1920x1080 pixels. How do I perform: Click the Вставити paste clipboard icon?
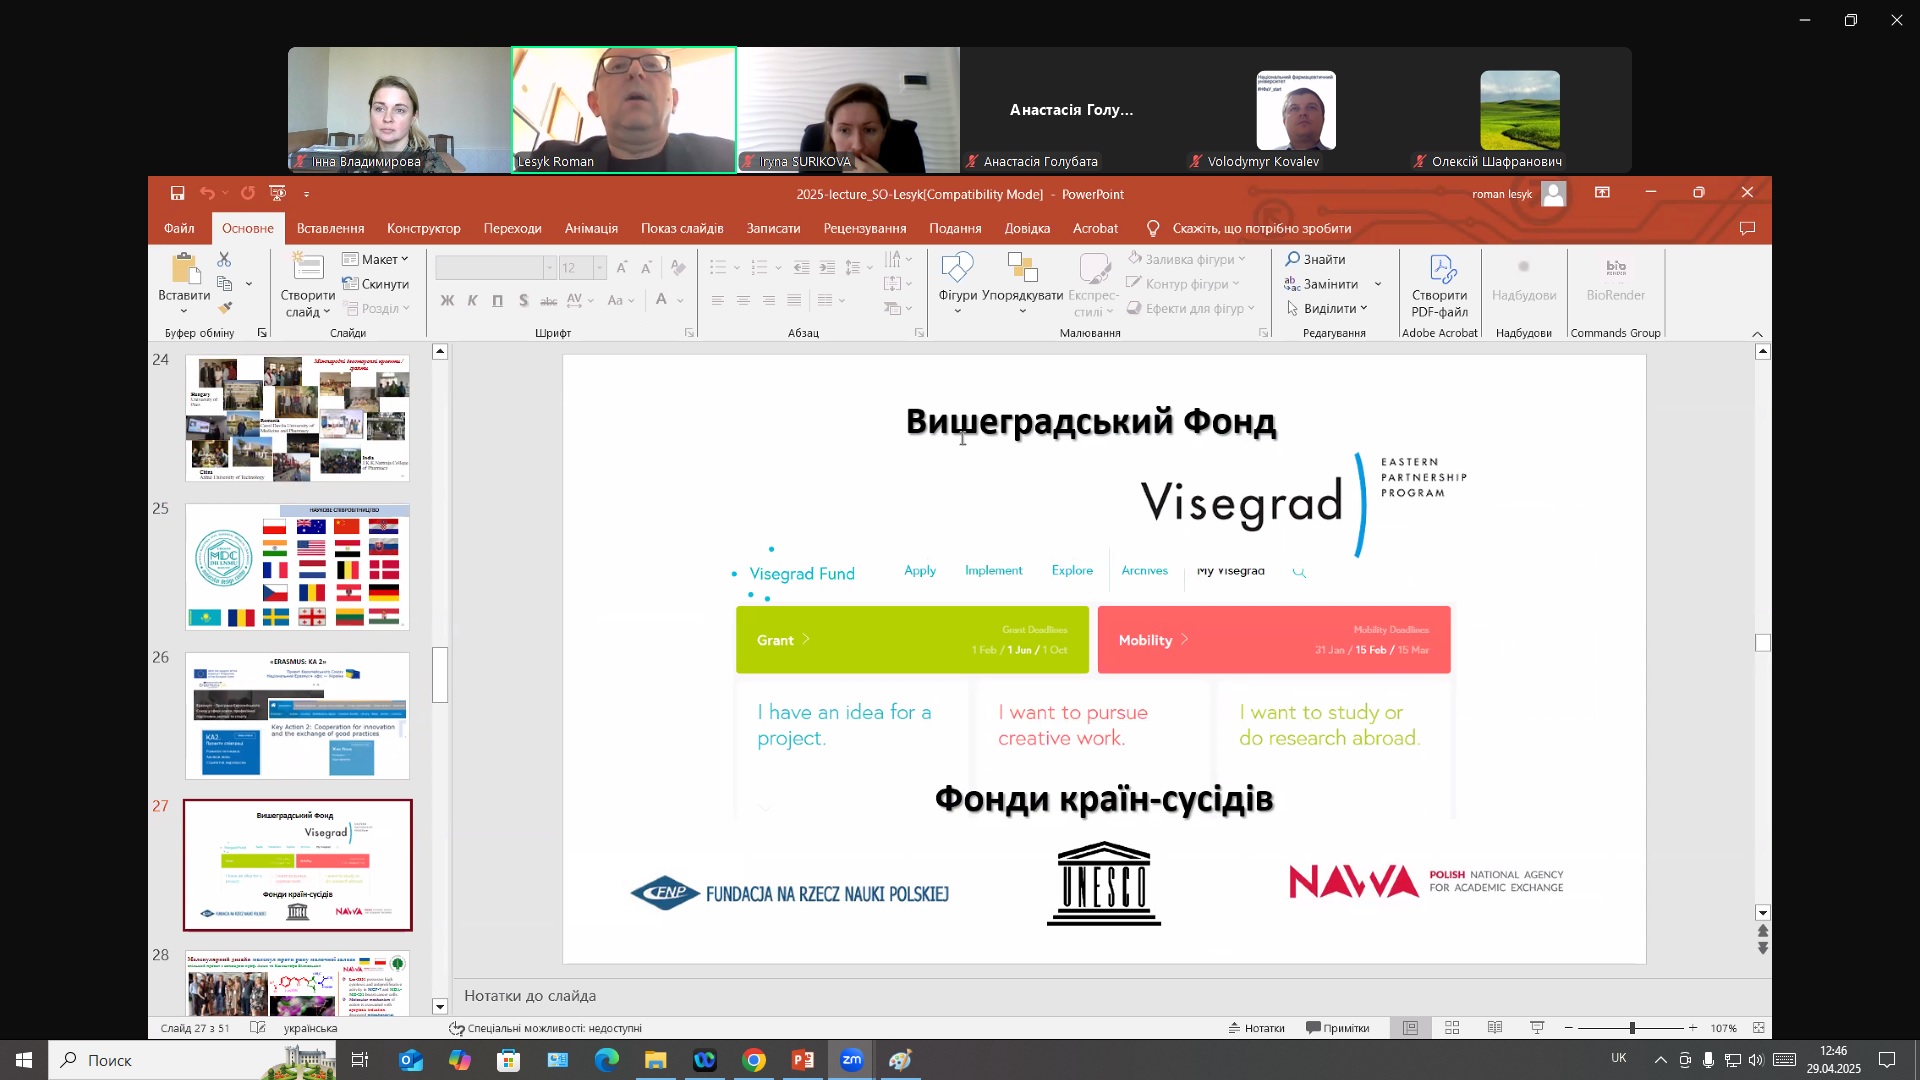[x=184, y=269]
